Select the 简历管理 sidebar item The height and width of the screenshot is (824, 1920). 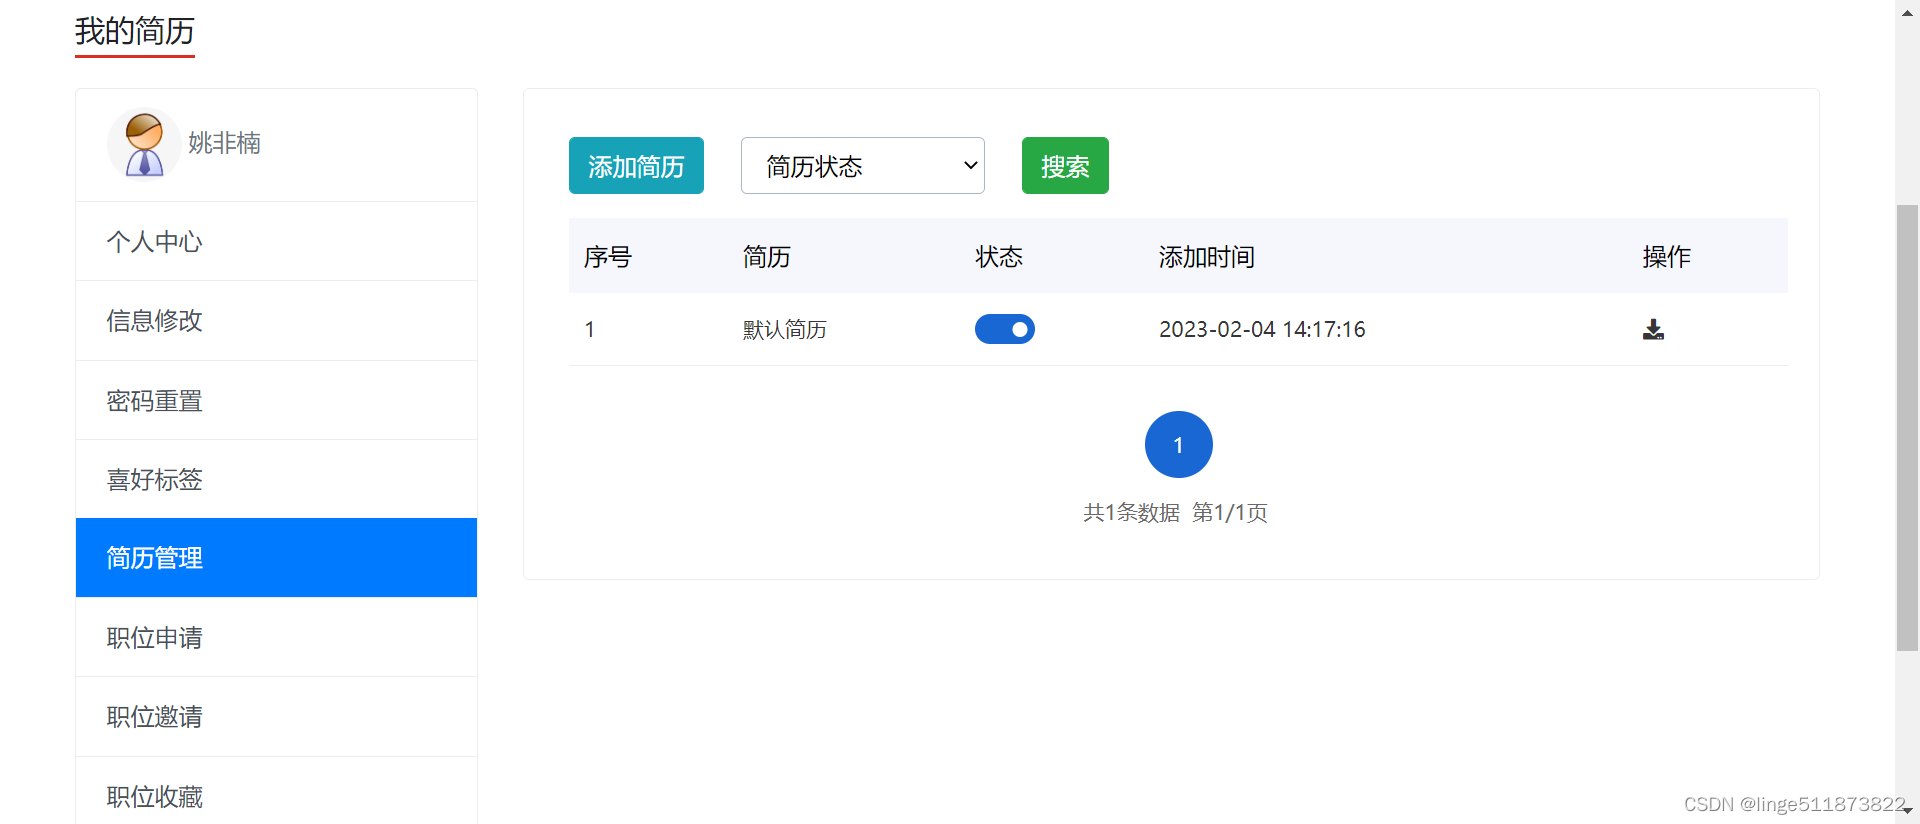(276, 558)
